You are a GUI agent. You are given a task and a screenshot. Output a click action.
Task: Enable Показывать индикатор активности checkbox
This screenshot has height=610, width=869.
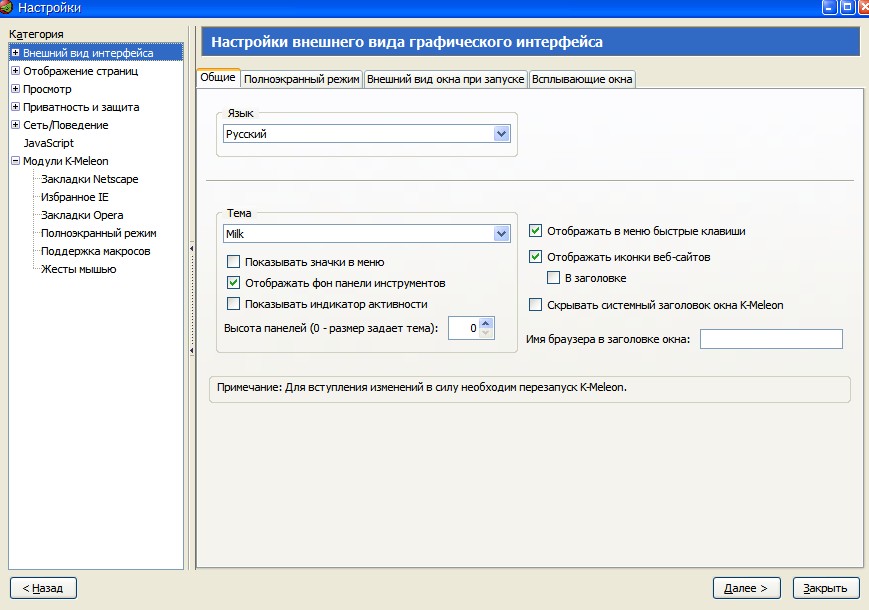tap(234, 304)
